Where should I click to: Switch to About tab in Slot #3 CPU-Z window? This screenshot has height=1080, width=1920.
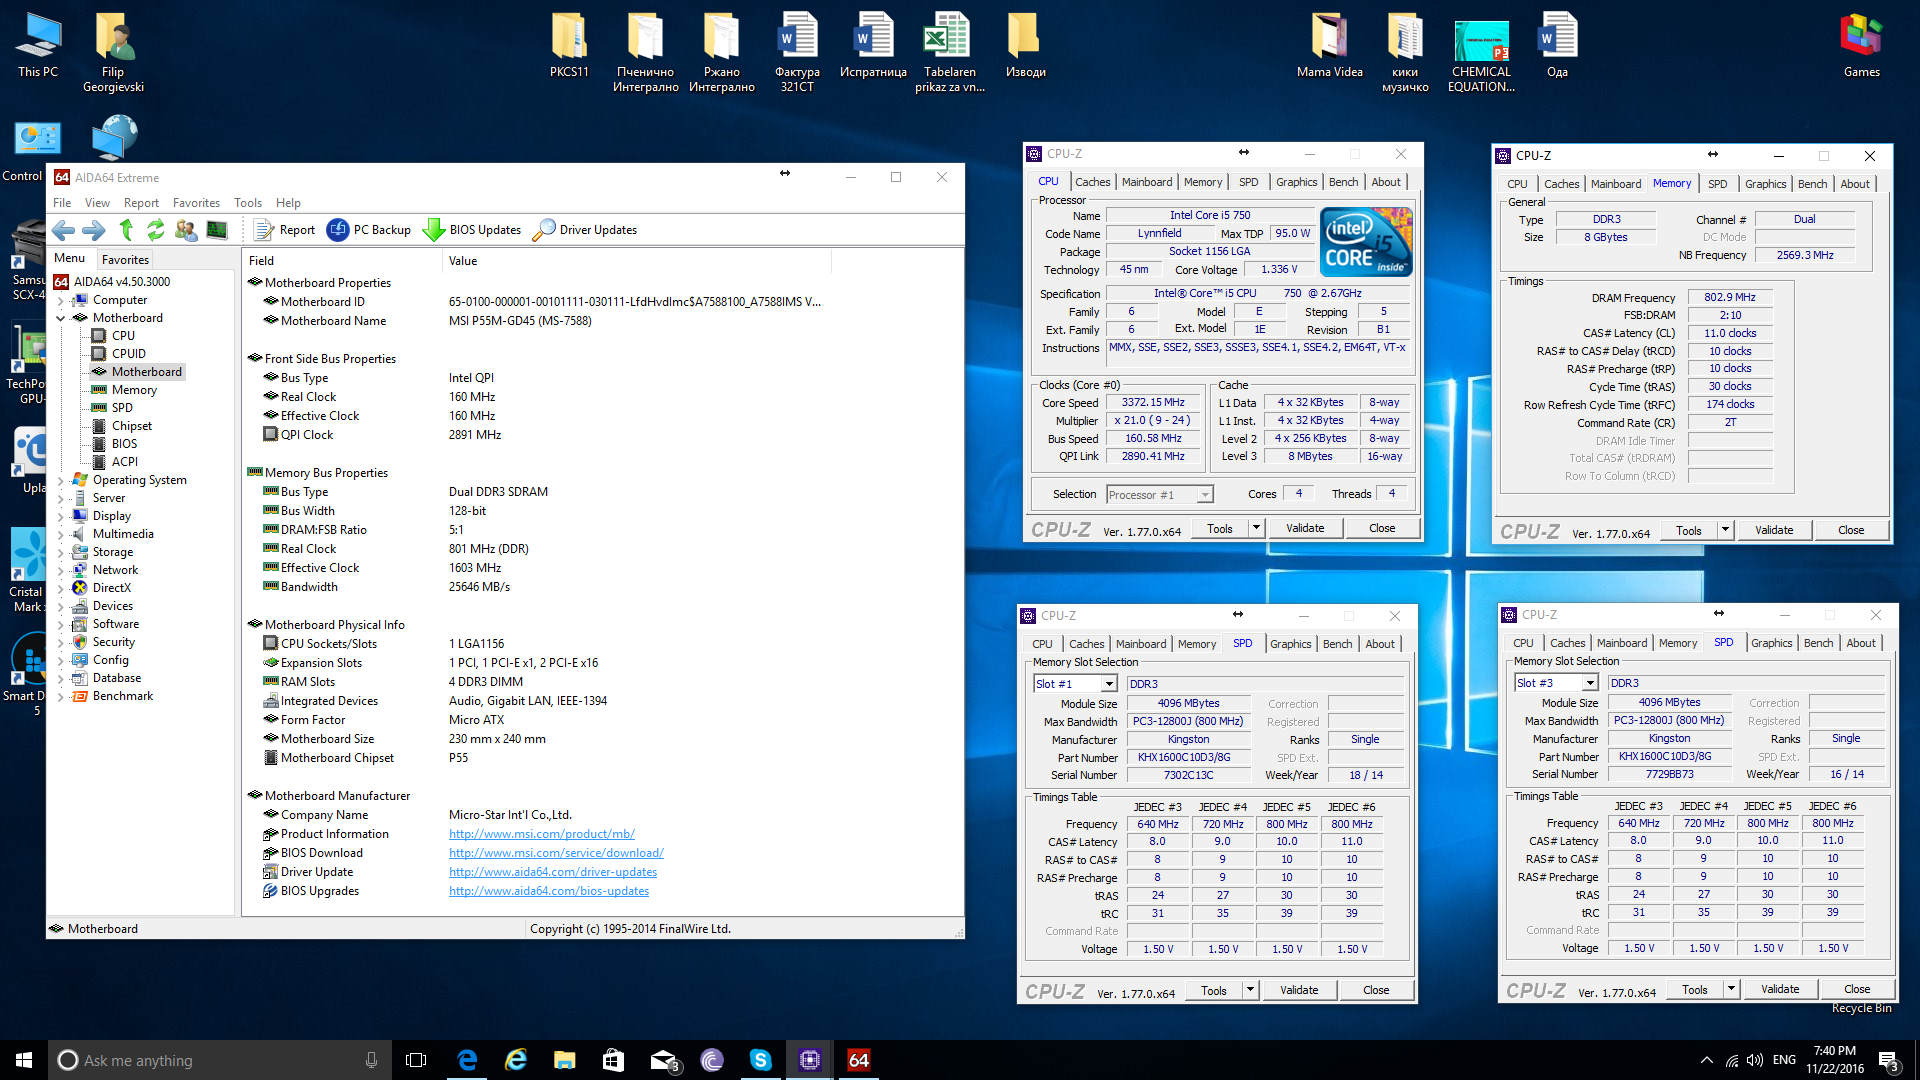click(x=1861, y=643)
